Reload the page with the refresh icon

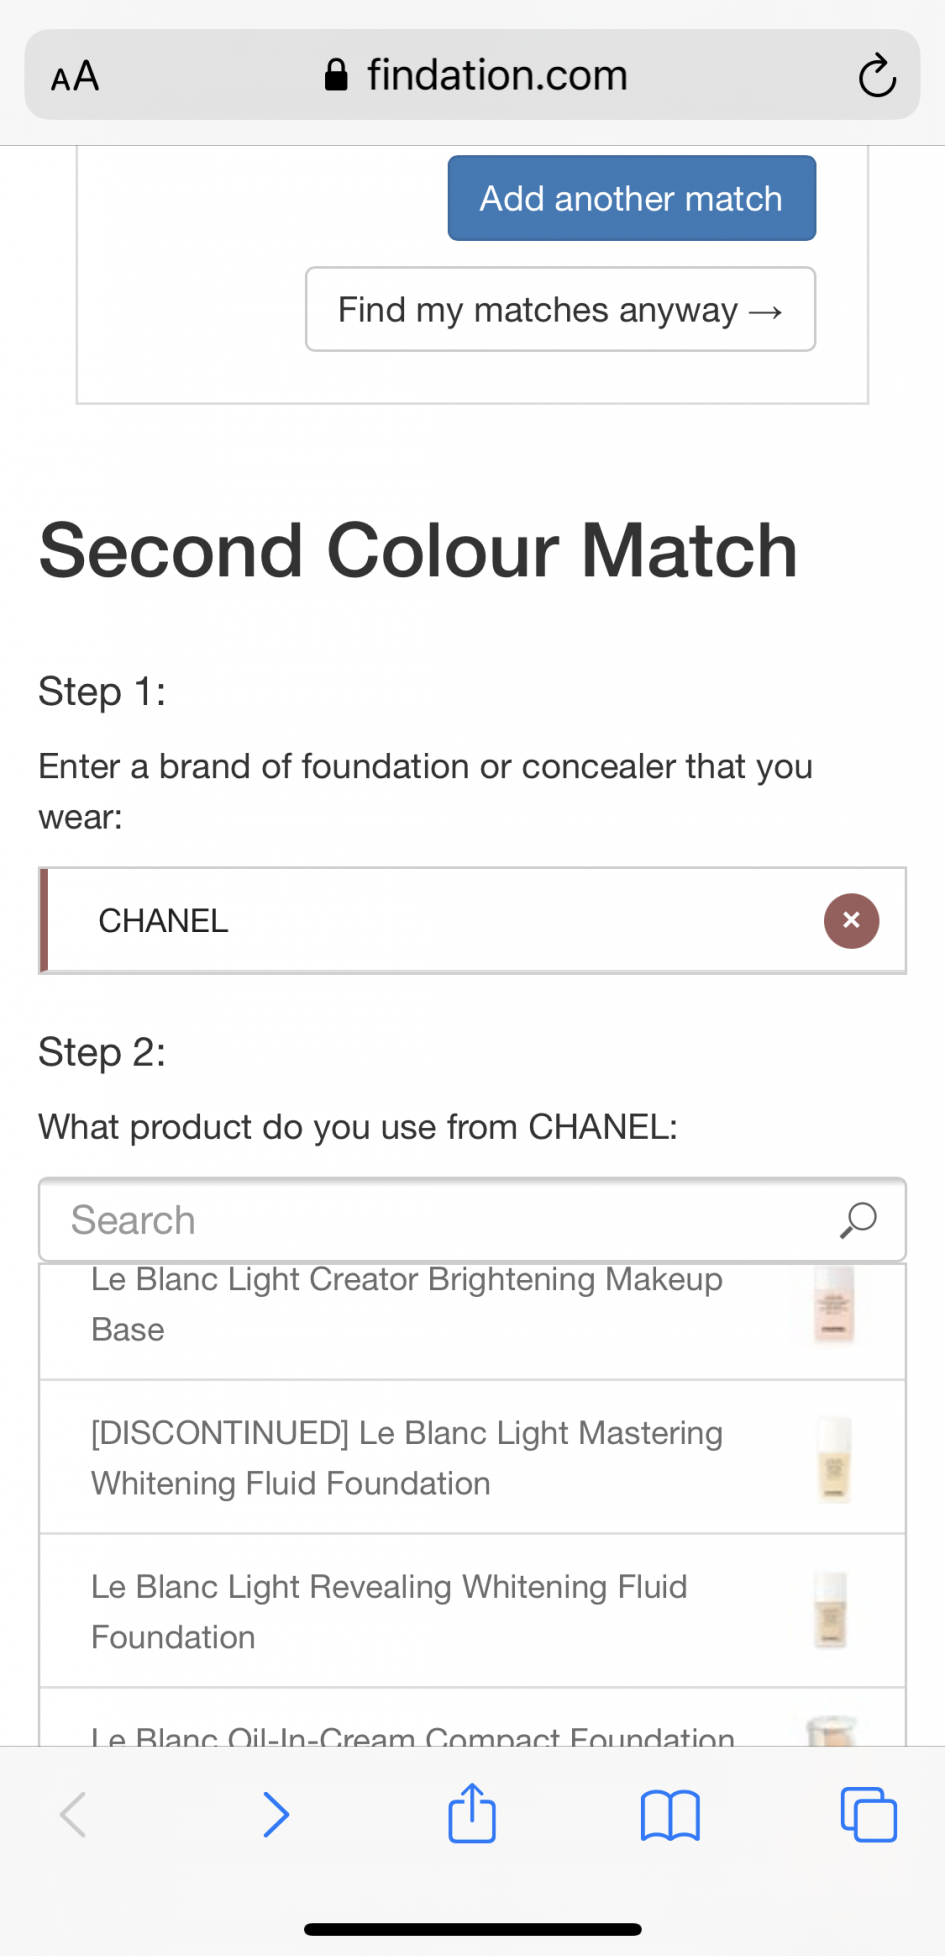click(876, 76)
